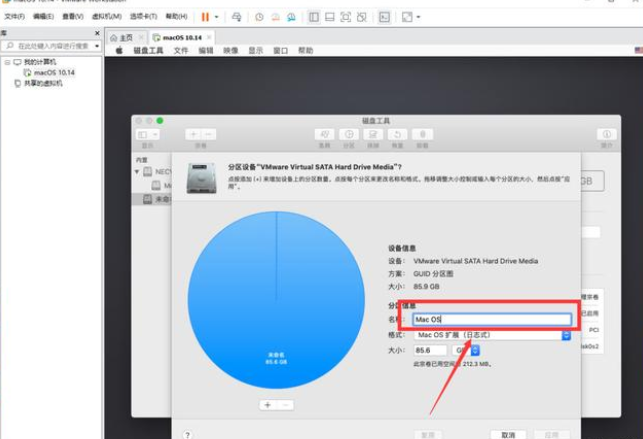Click the Erase icon in Disk Utility toolbar
Screen dimensions: 643x439
point(372,134)
